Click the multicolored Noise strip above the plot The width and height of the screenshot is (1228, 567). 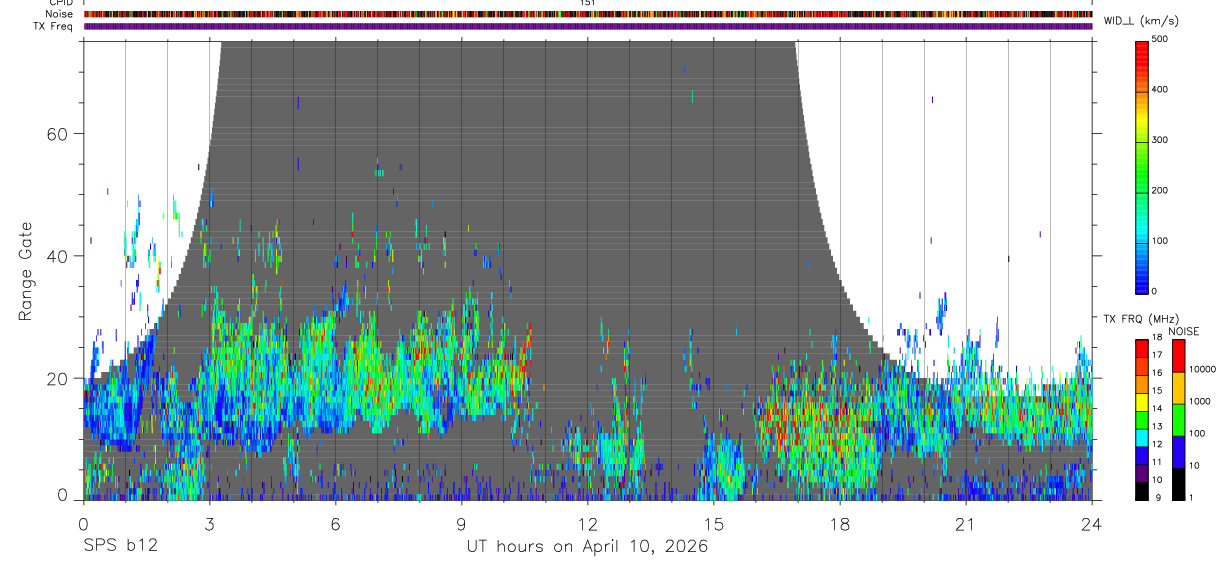pyautogui.click(x=588, y=14)
